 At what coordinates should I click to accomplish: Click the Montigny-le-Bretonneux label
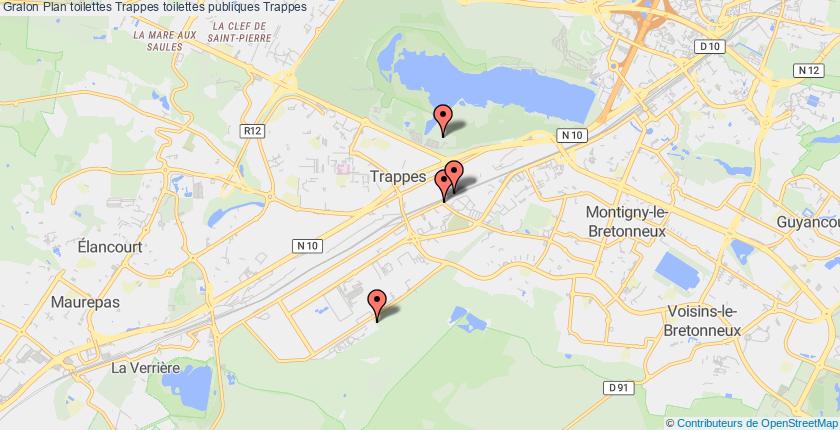[x=627, y=222]
